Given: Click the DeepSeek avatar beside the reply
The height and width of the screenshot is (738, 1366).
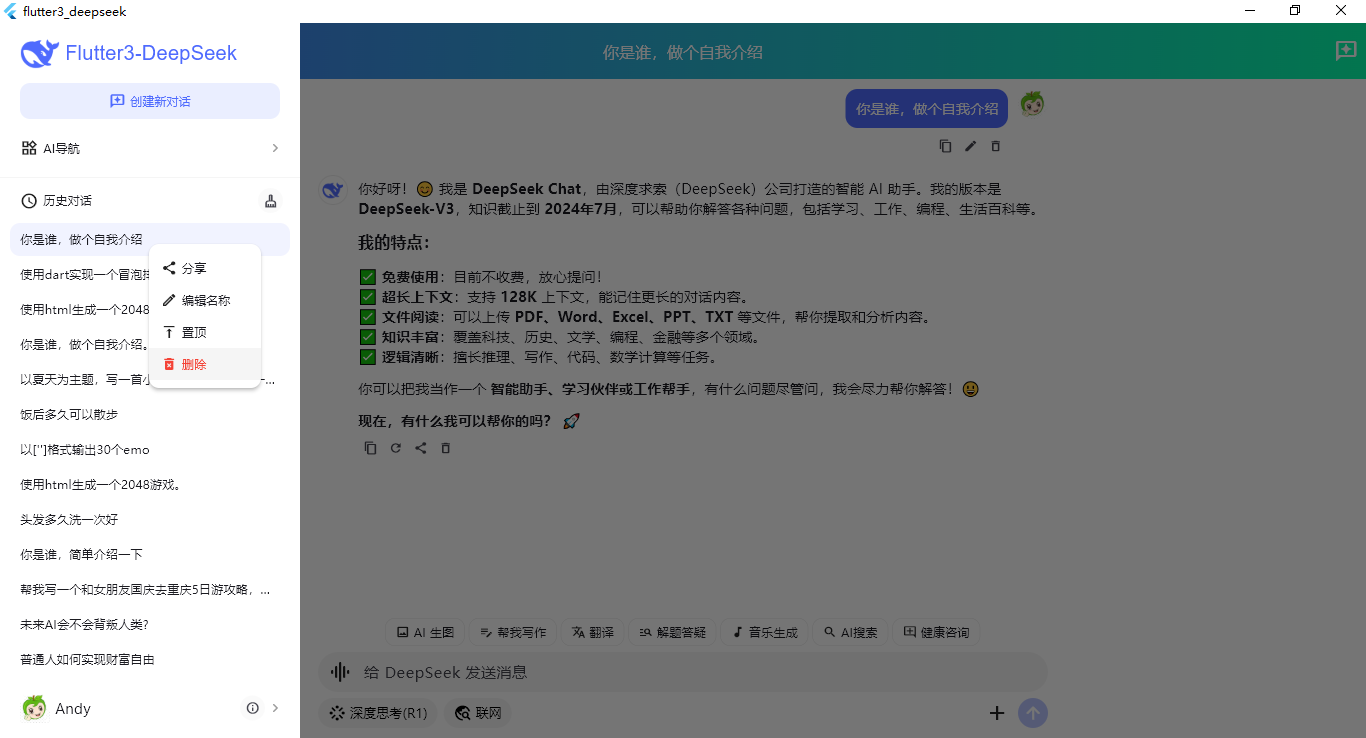Looking at the screenshot, I should 333,188.
